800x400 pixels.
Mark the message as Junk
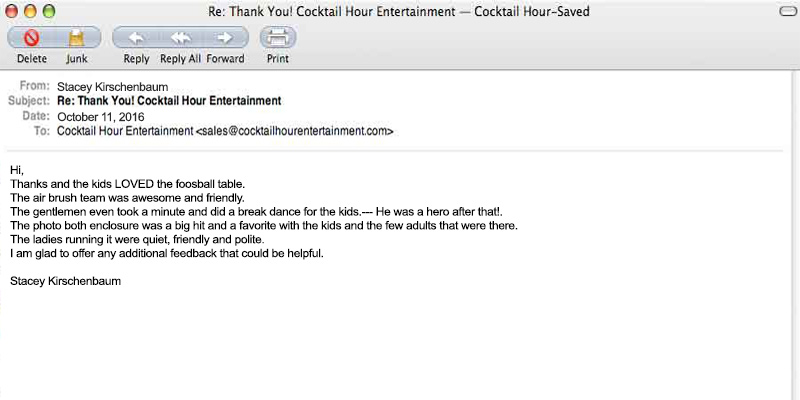pyautogui.click(x=77, y=38)
